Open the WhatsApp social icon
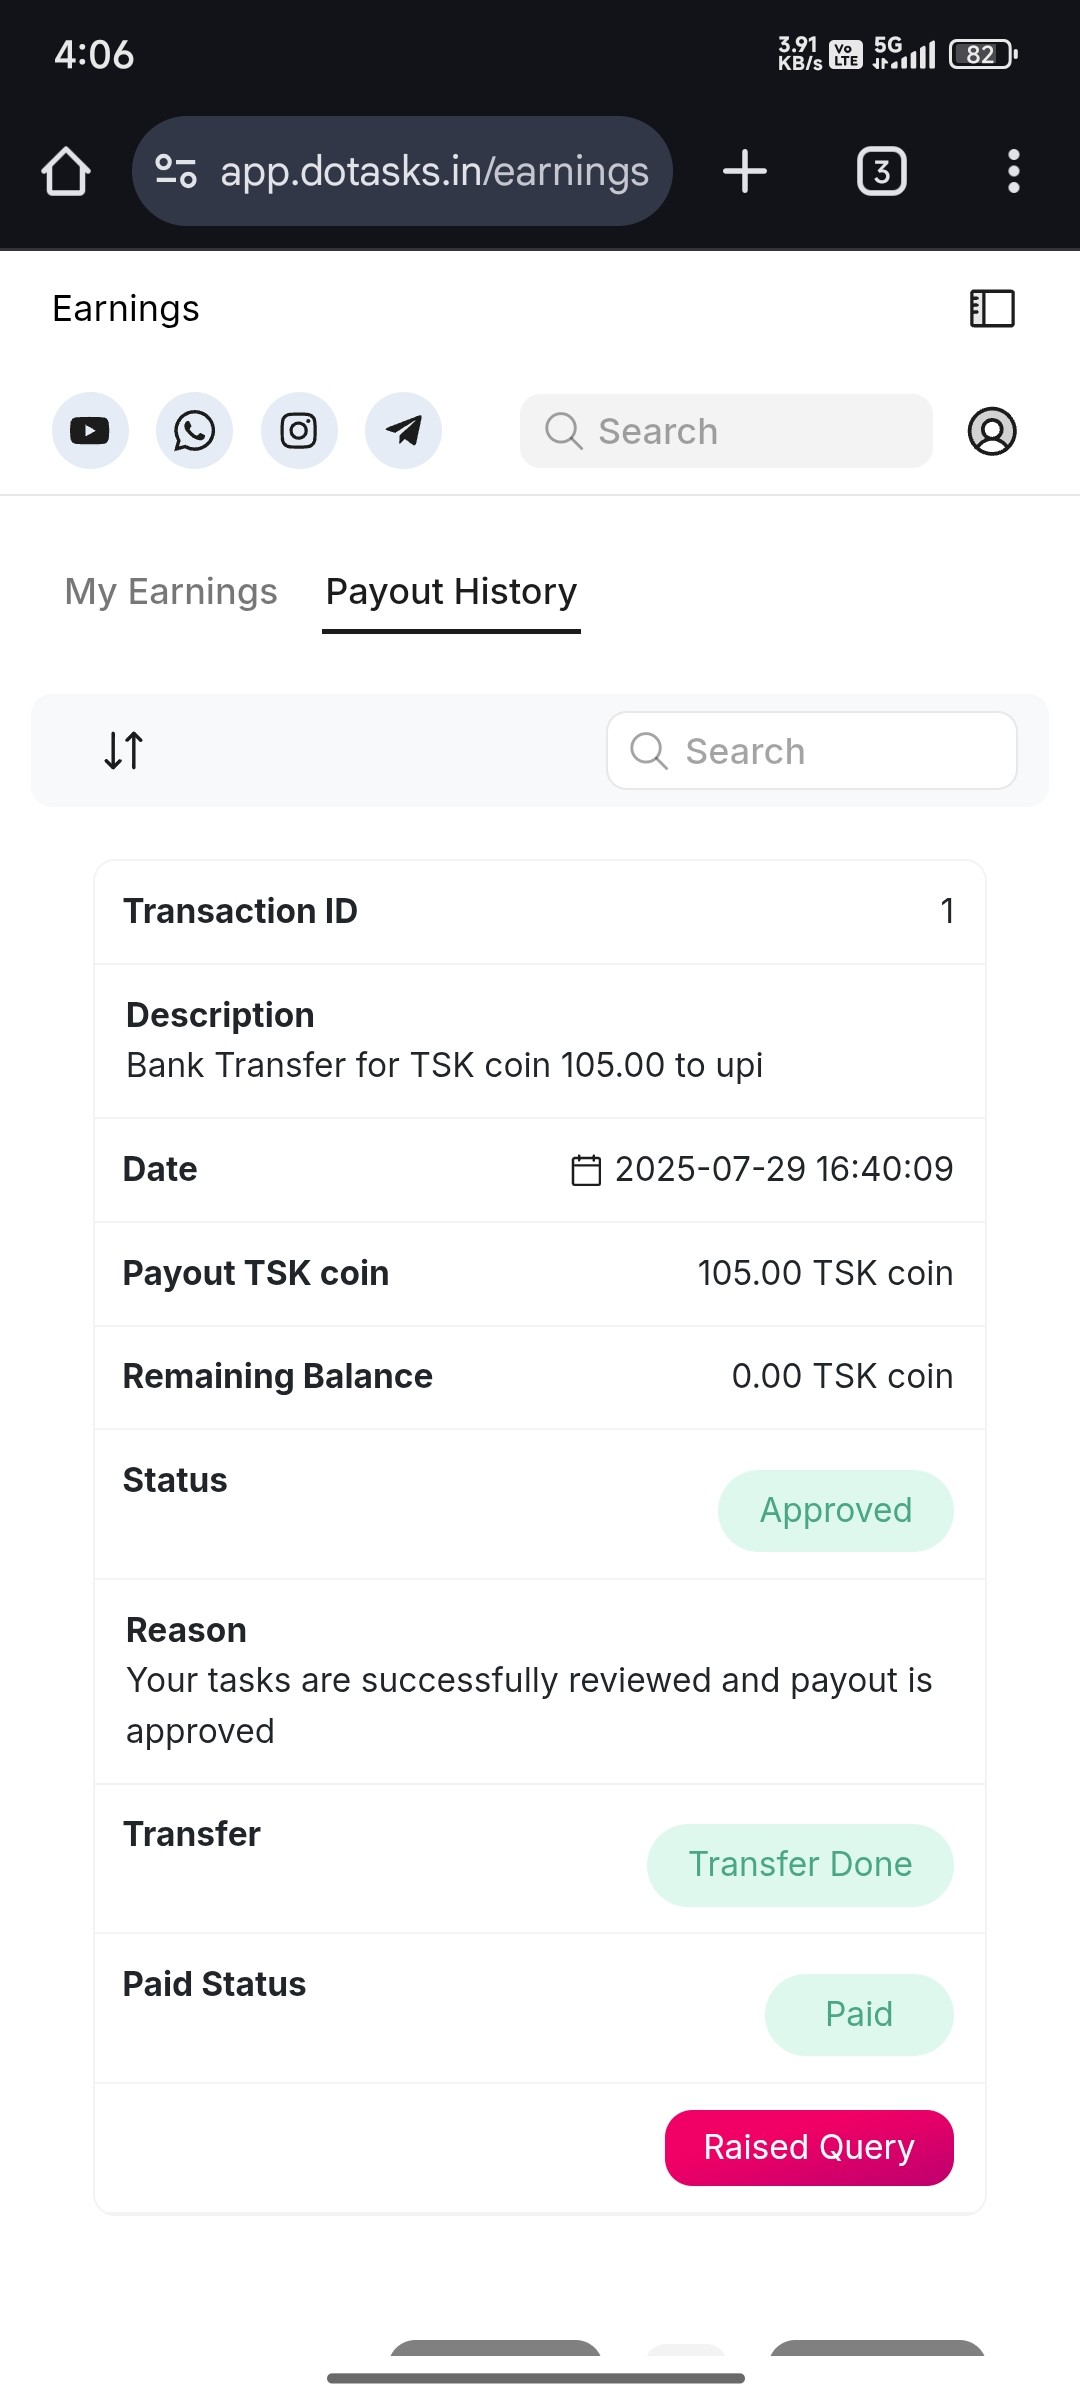Screen dimensions: 1080x2400 [x=194, y=431]
